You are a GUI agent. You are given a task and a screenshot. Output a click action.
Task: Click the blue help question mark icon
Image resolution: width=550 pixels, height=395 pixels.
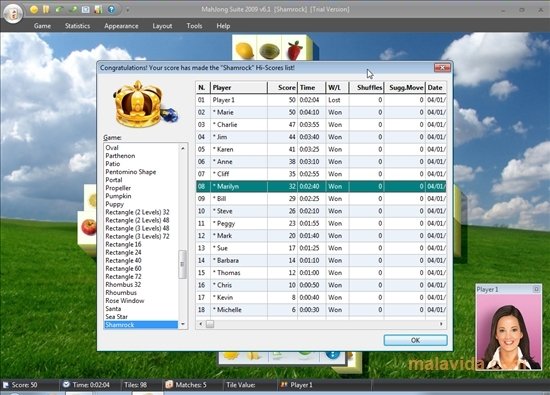coord(112,9)
